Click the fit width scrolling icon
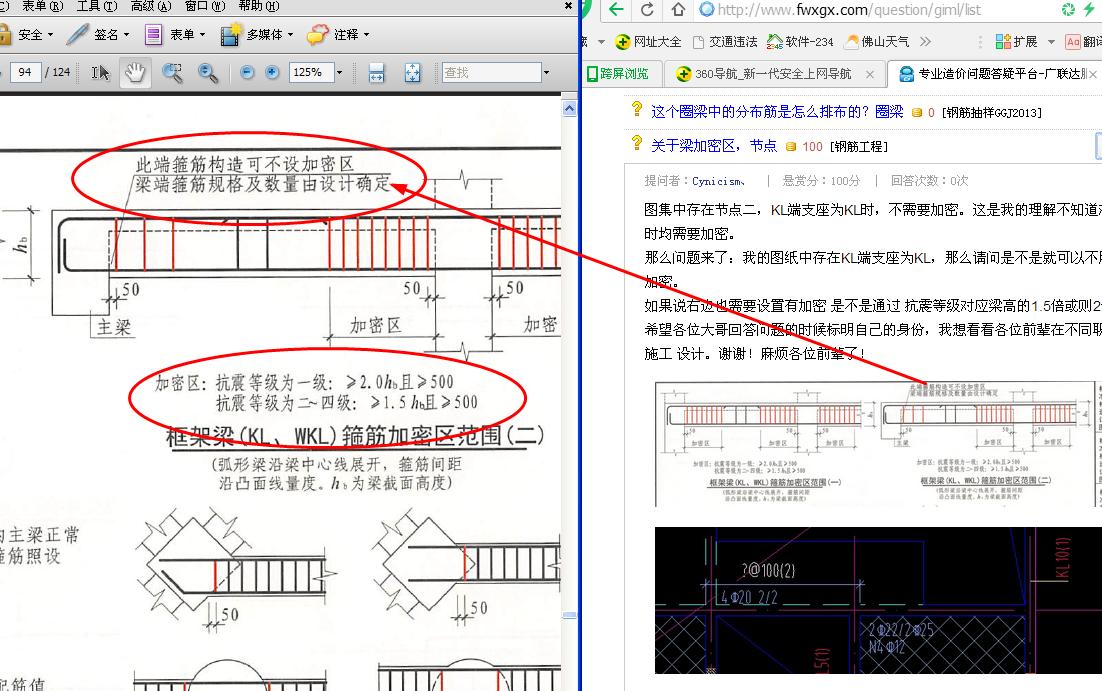The image size is (1102, 691). coord(377,72)
